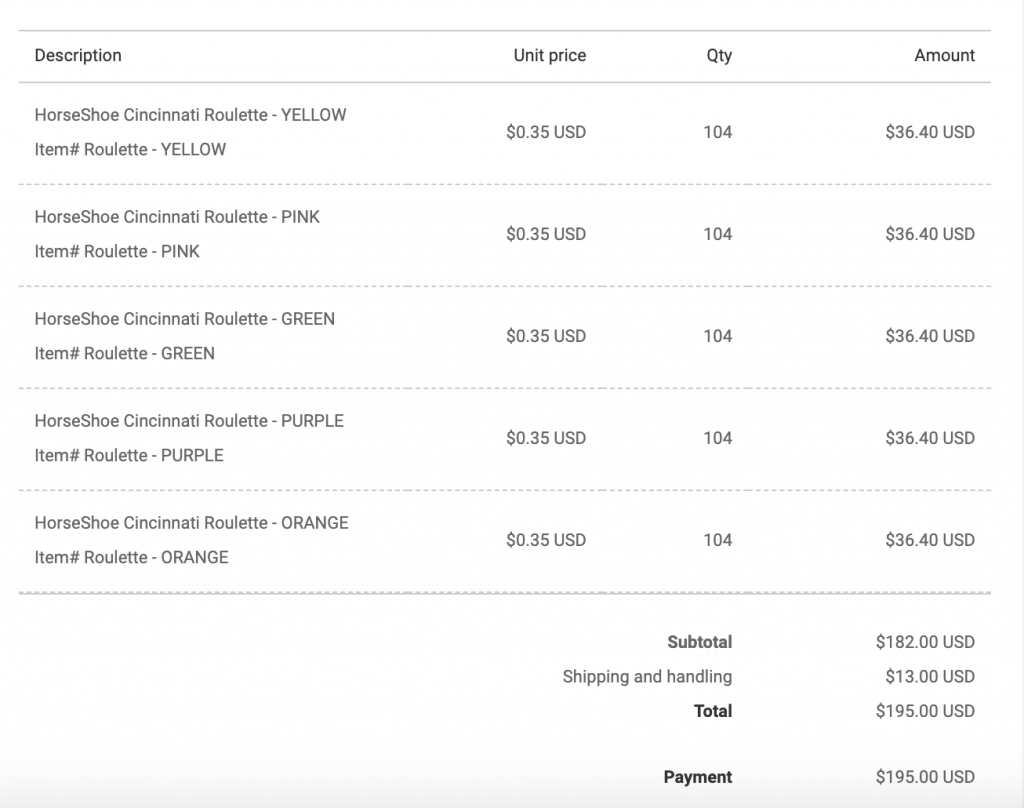Click Item# Roulette - PURPLE line

129,455
